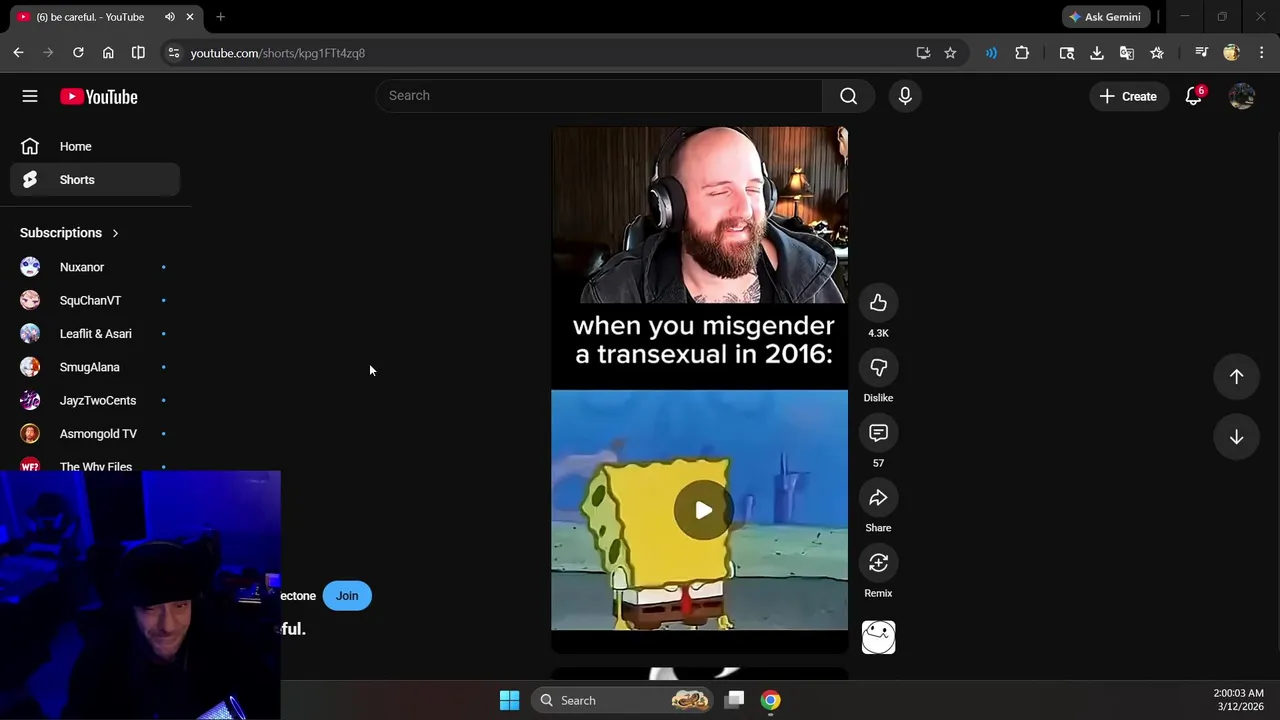The height and width of the screenshot is (720, 1280).
Task: Click the browser address bar URL
Action: point(278,53)
